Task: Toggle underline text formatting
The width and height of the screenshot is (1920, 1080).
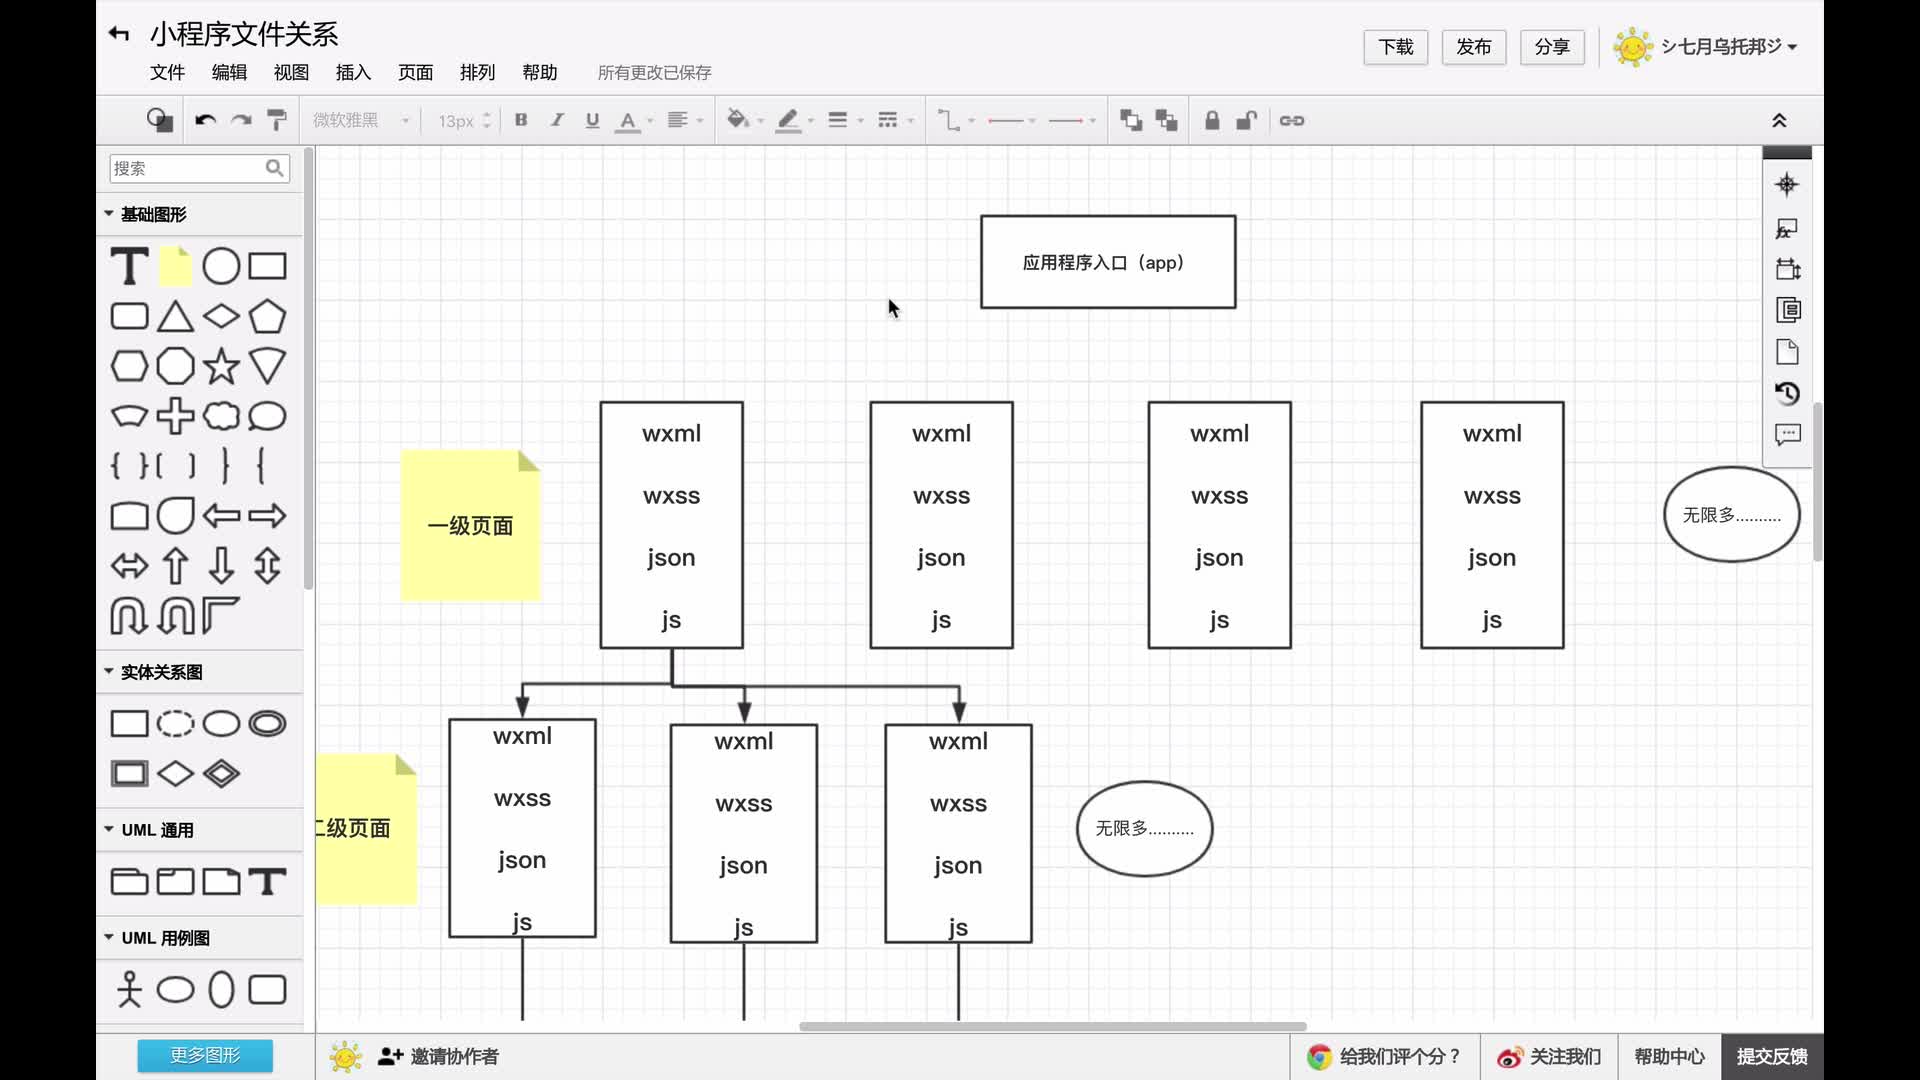Action: click(x=592, y=120)
